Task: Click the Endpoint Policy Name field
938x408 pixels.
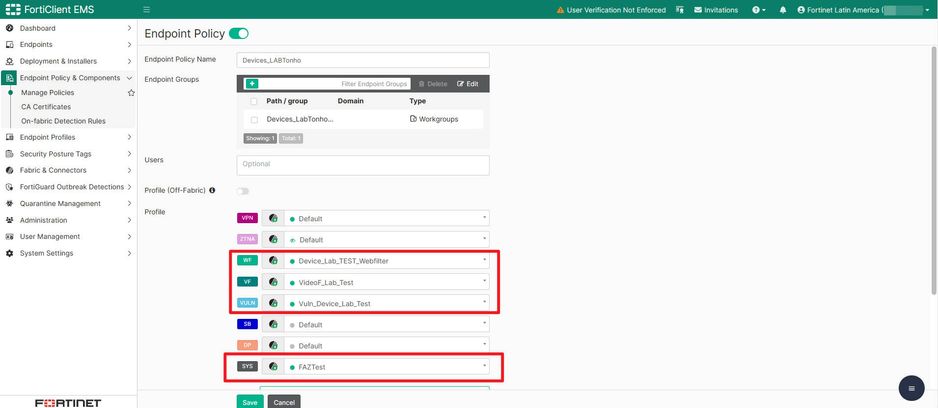Action: tap(363, 60)
